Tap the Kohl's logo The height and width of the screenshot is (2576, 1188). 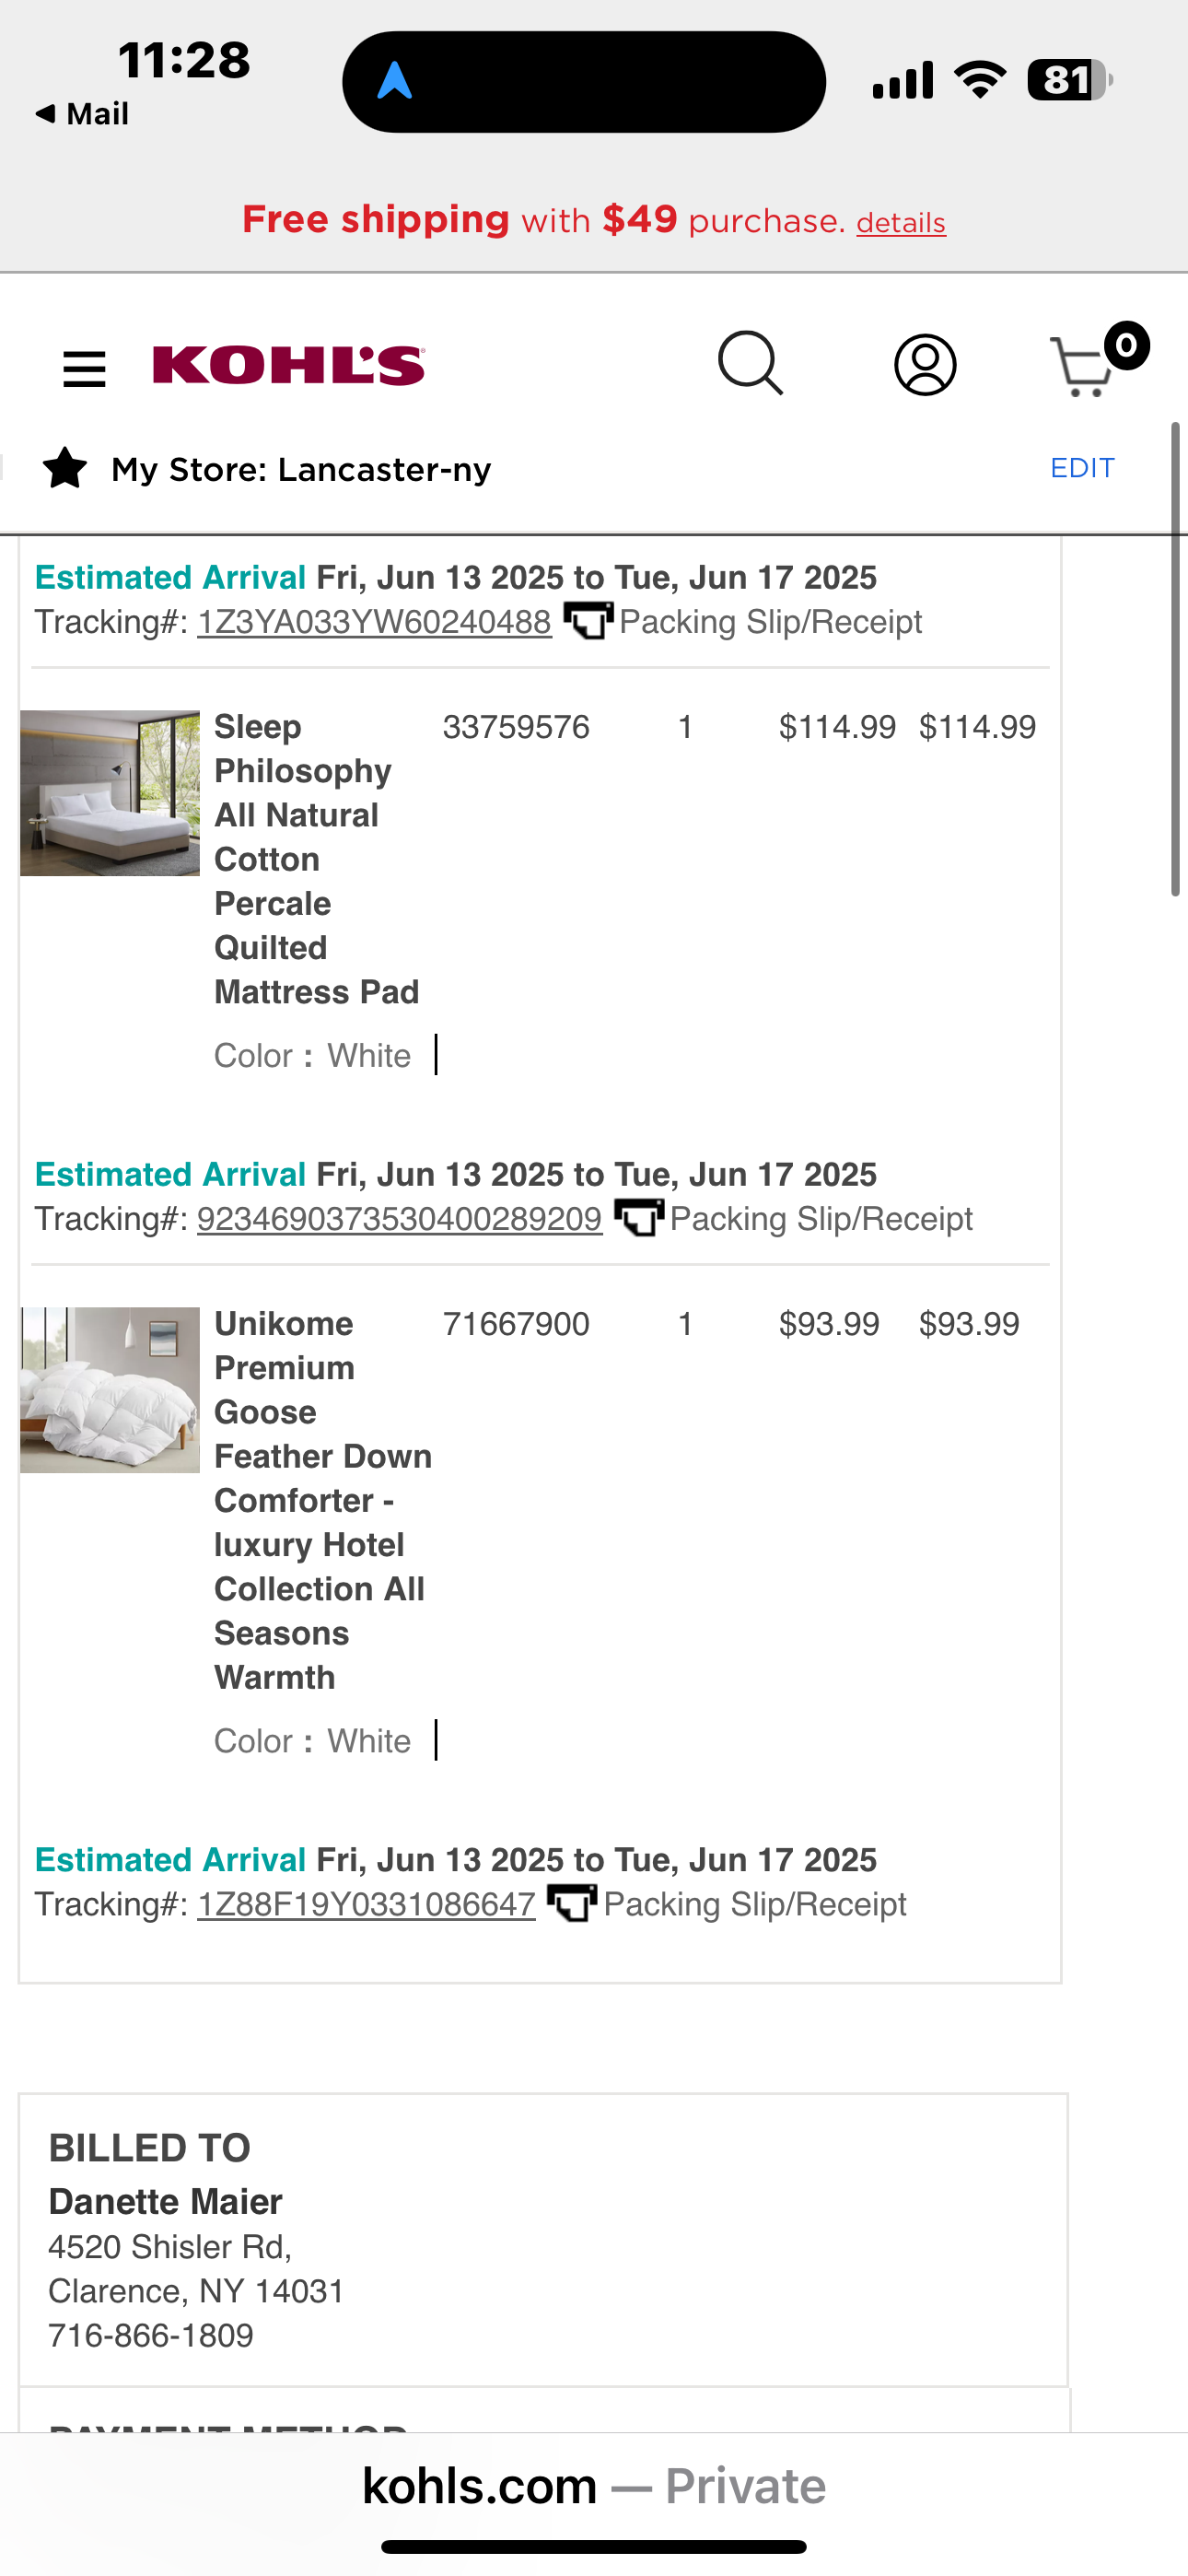tap(289, 365)
